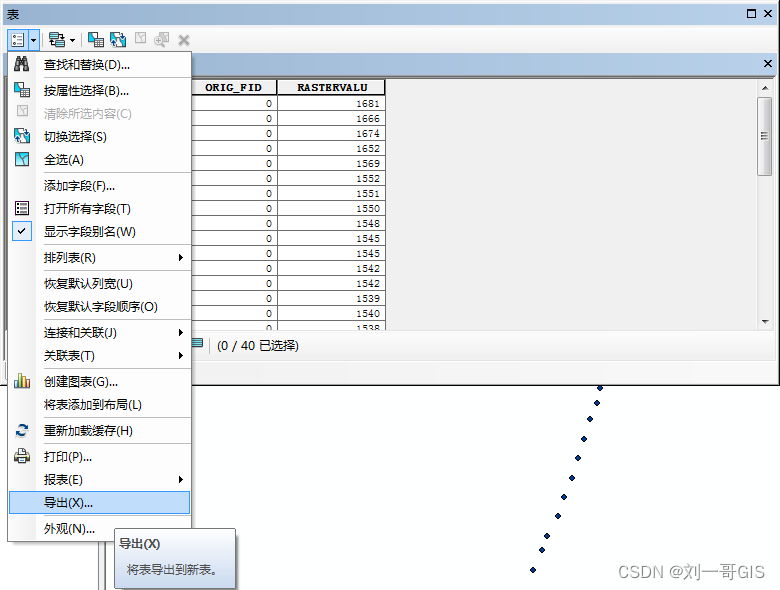Select cell with value 1674

click(332, 133)
